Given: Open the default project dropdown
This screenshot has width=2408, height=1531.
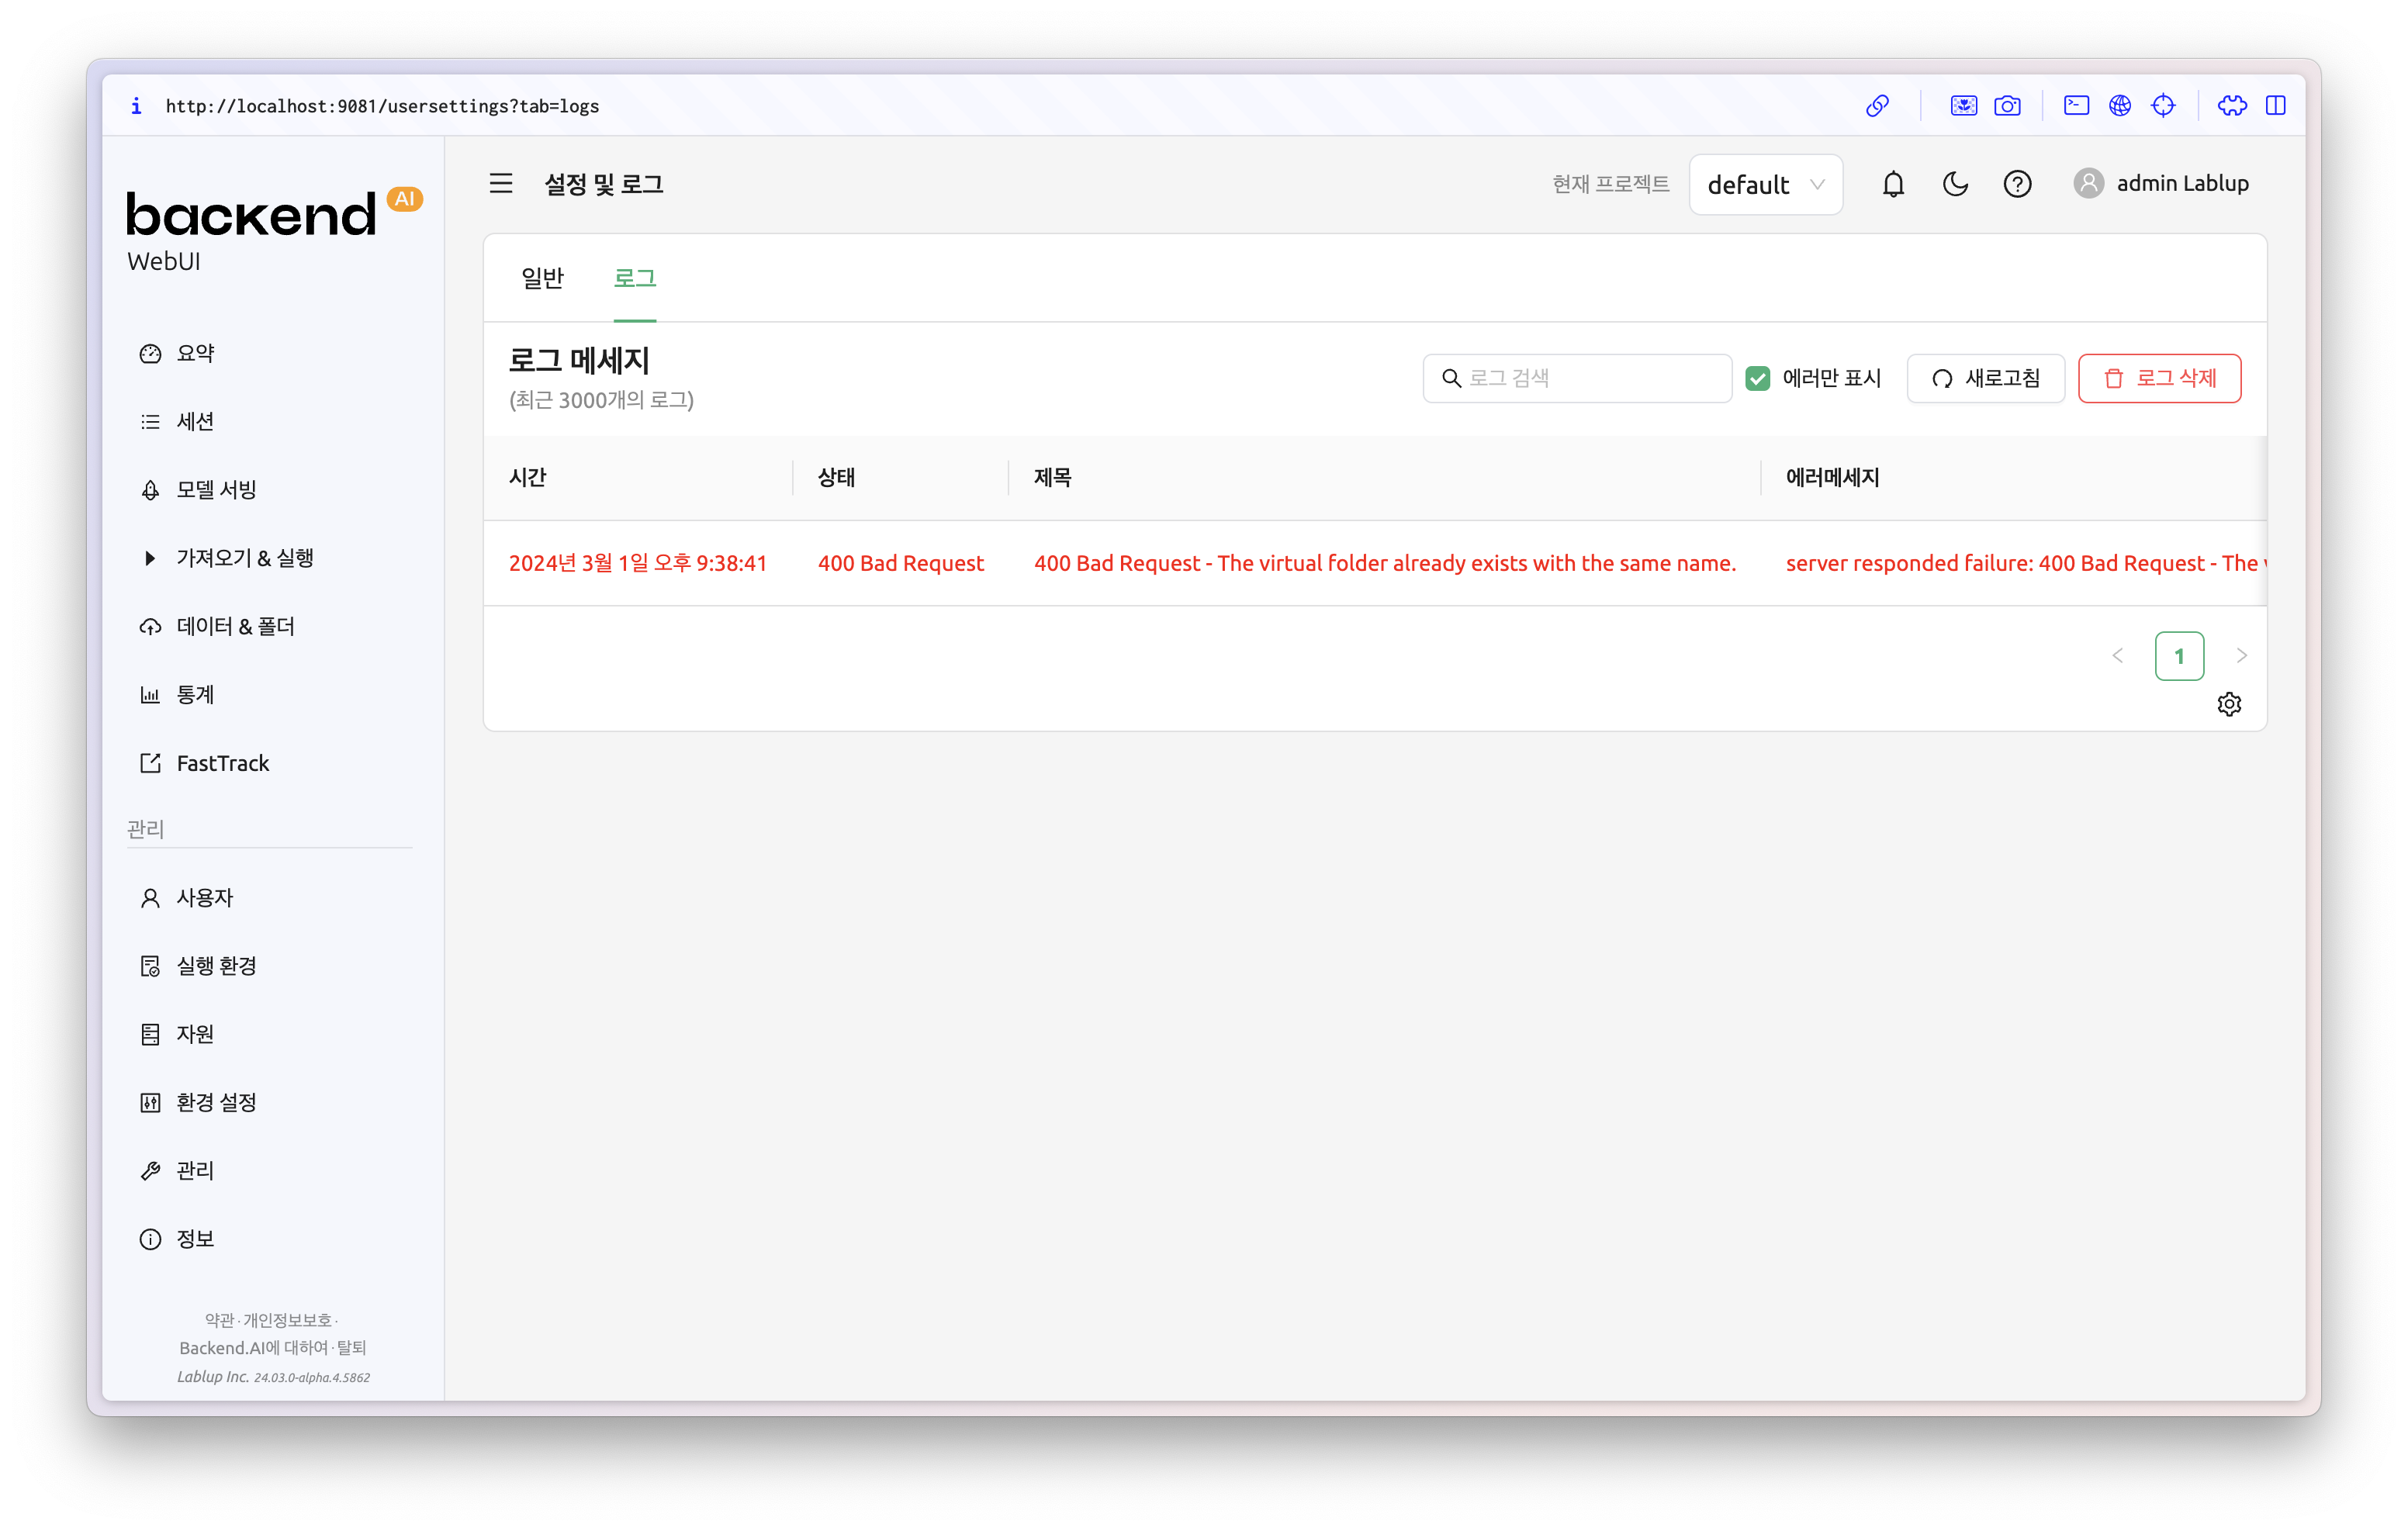Looking at the screenshot, I should [1765, 185].
